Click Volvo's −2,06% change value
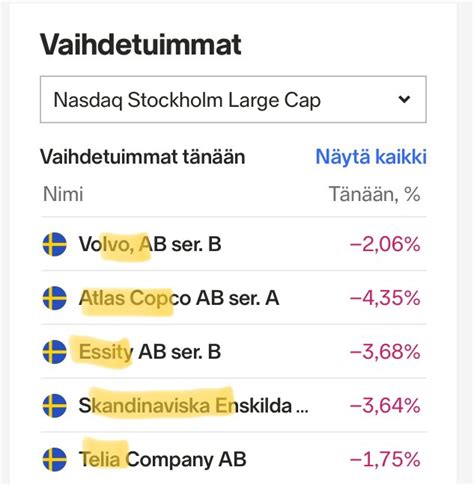 click(385, 244)
